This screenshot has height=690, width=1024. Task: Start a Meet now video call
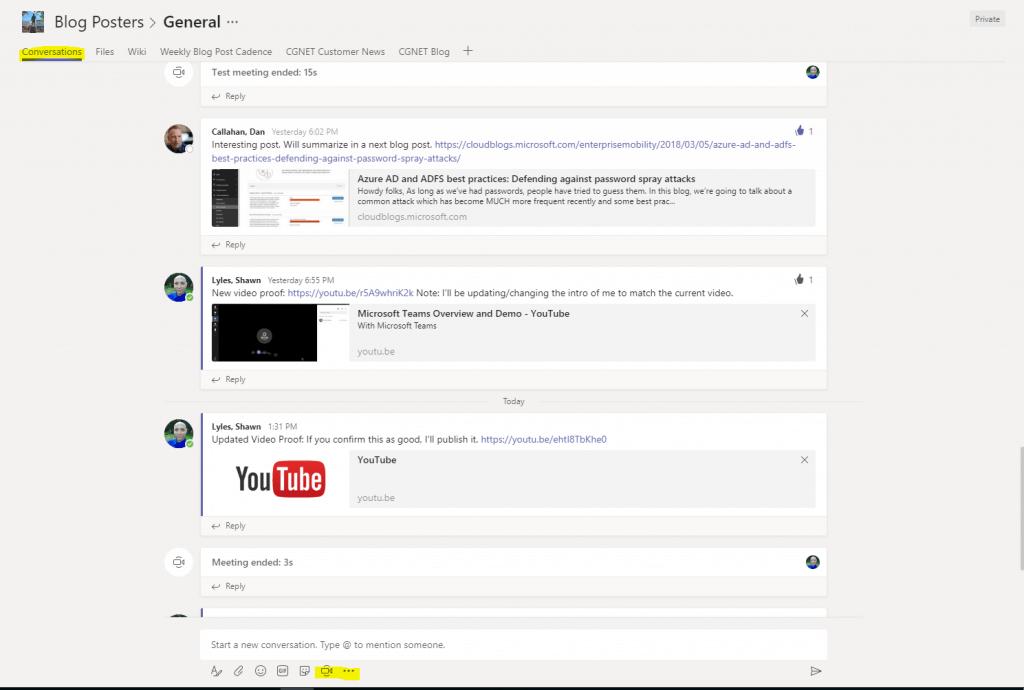coord(327,671)
